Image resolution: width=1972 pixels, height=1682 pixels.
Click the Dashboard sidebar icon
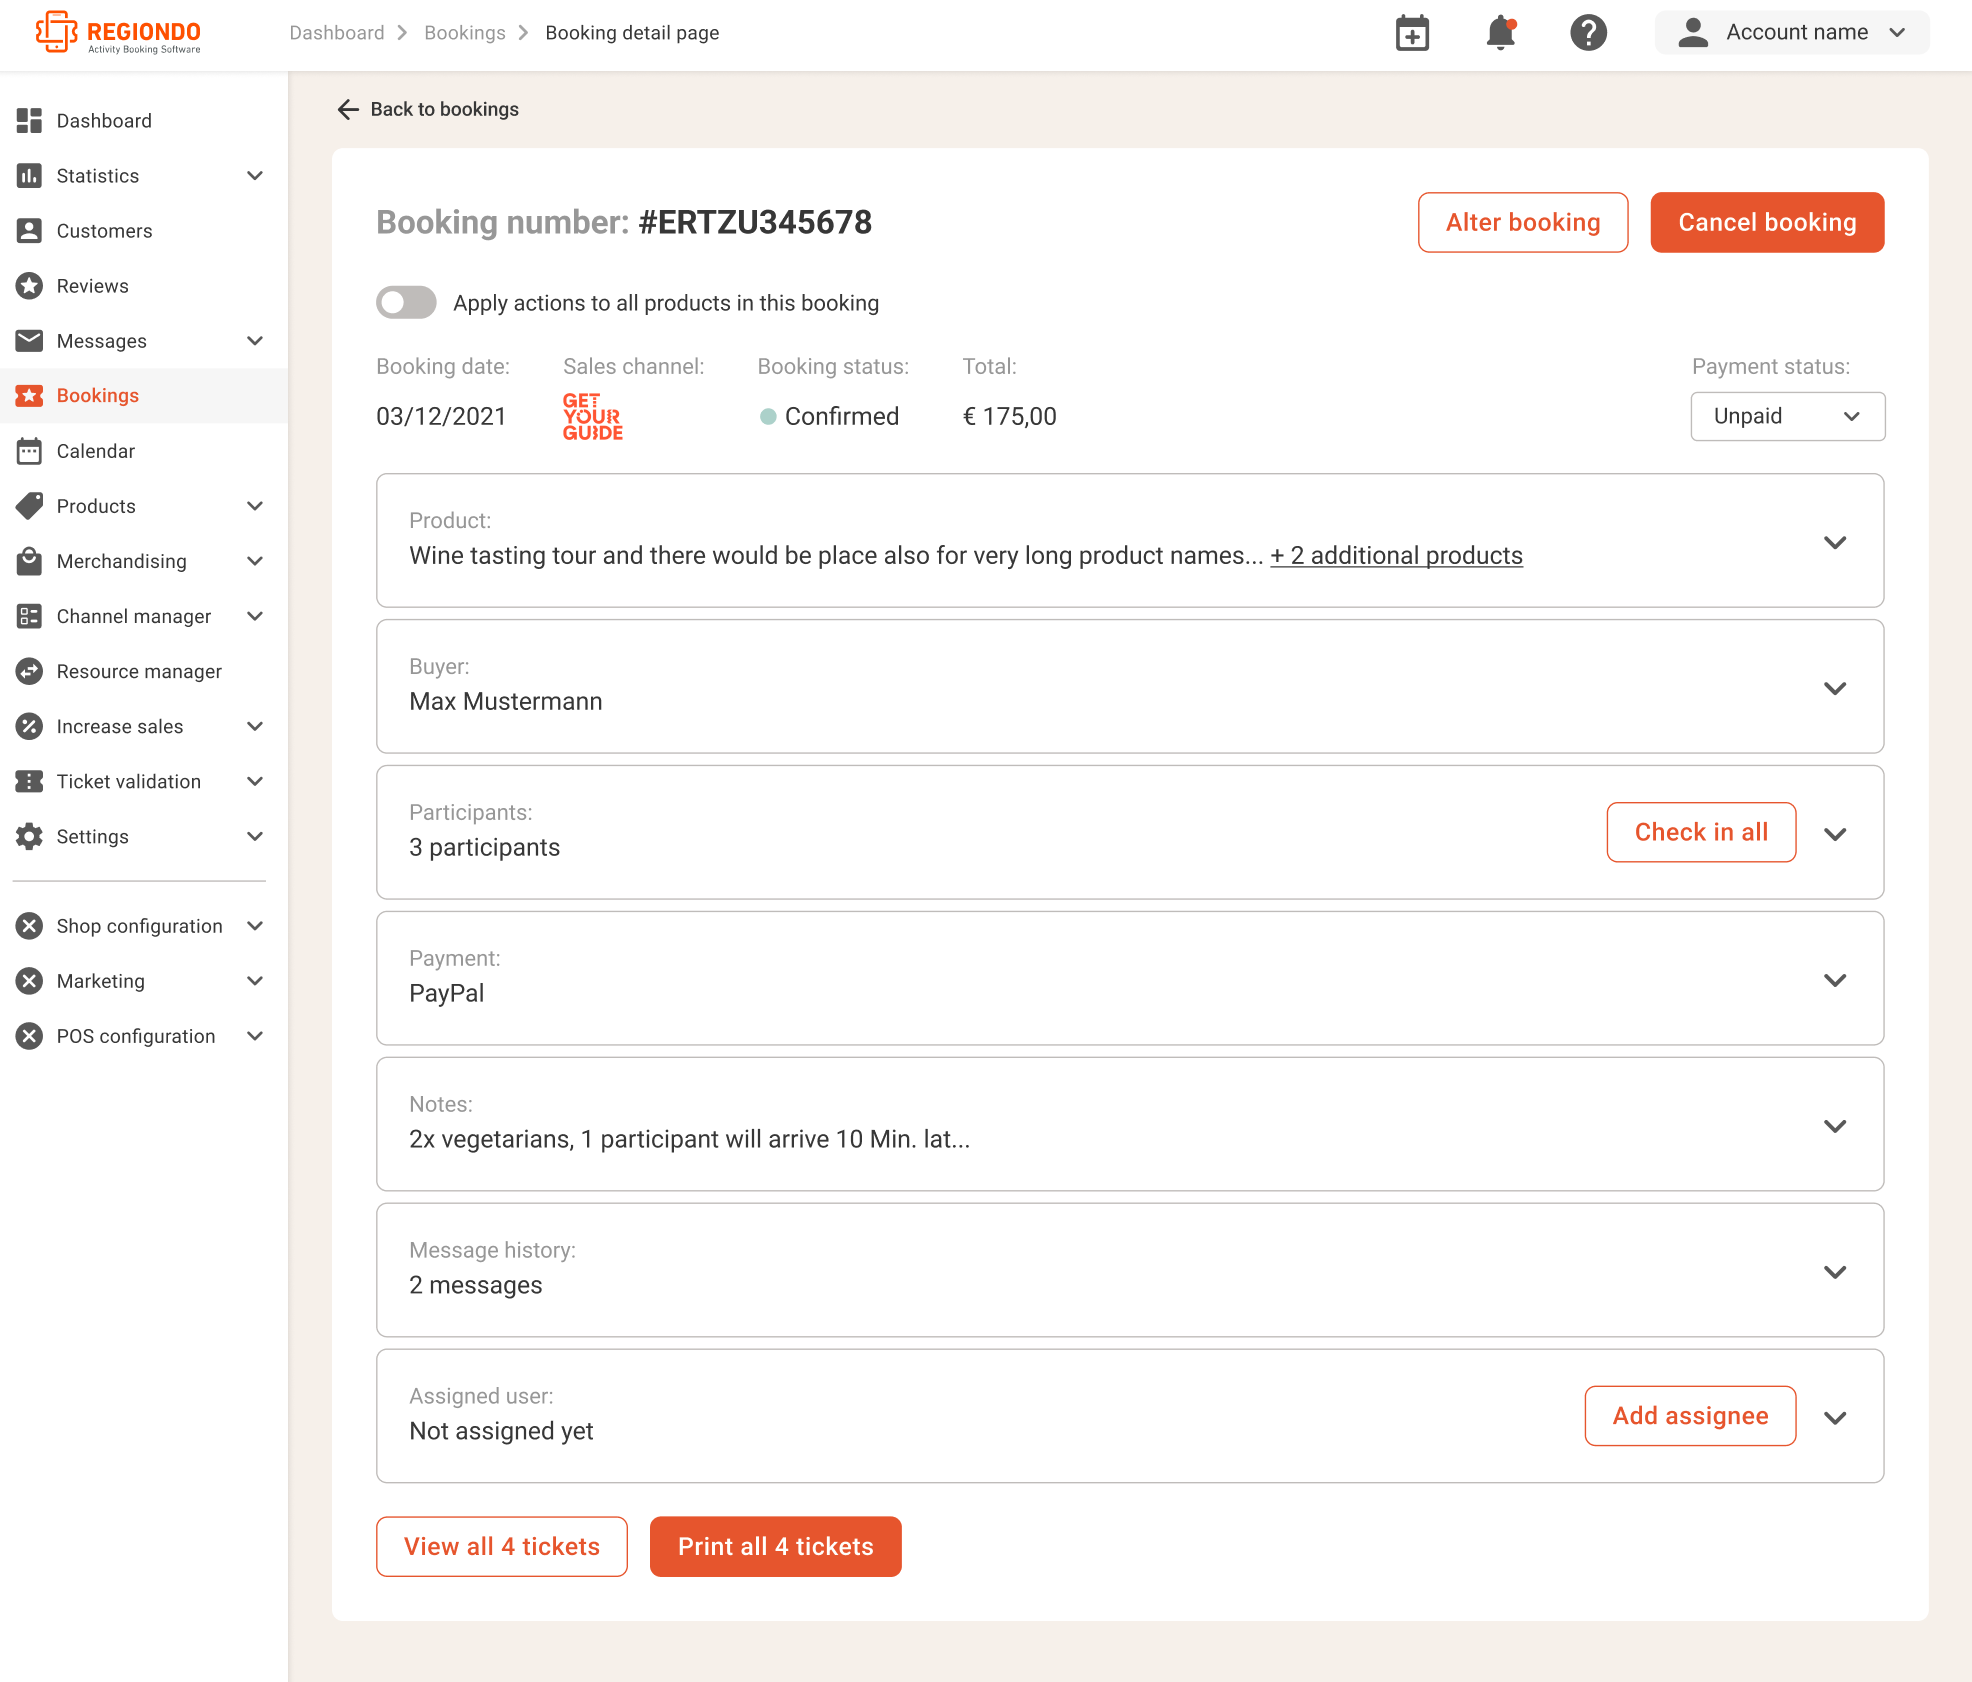[29, 121]
